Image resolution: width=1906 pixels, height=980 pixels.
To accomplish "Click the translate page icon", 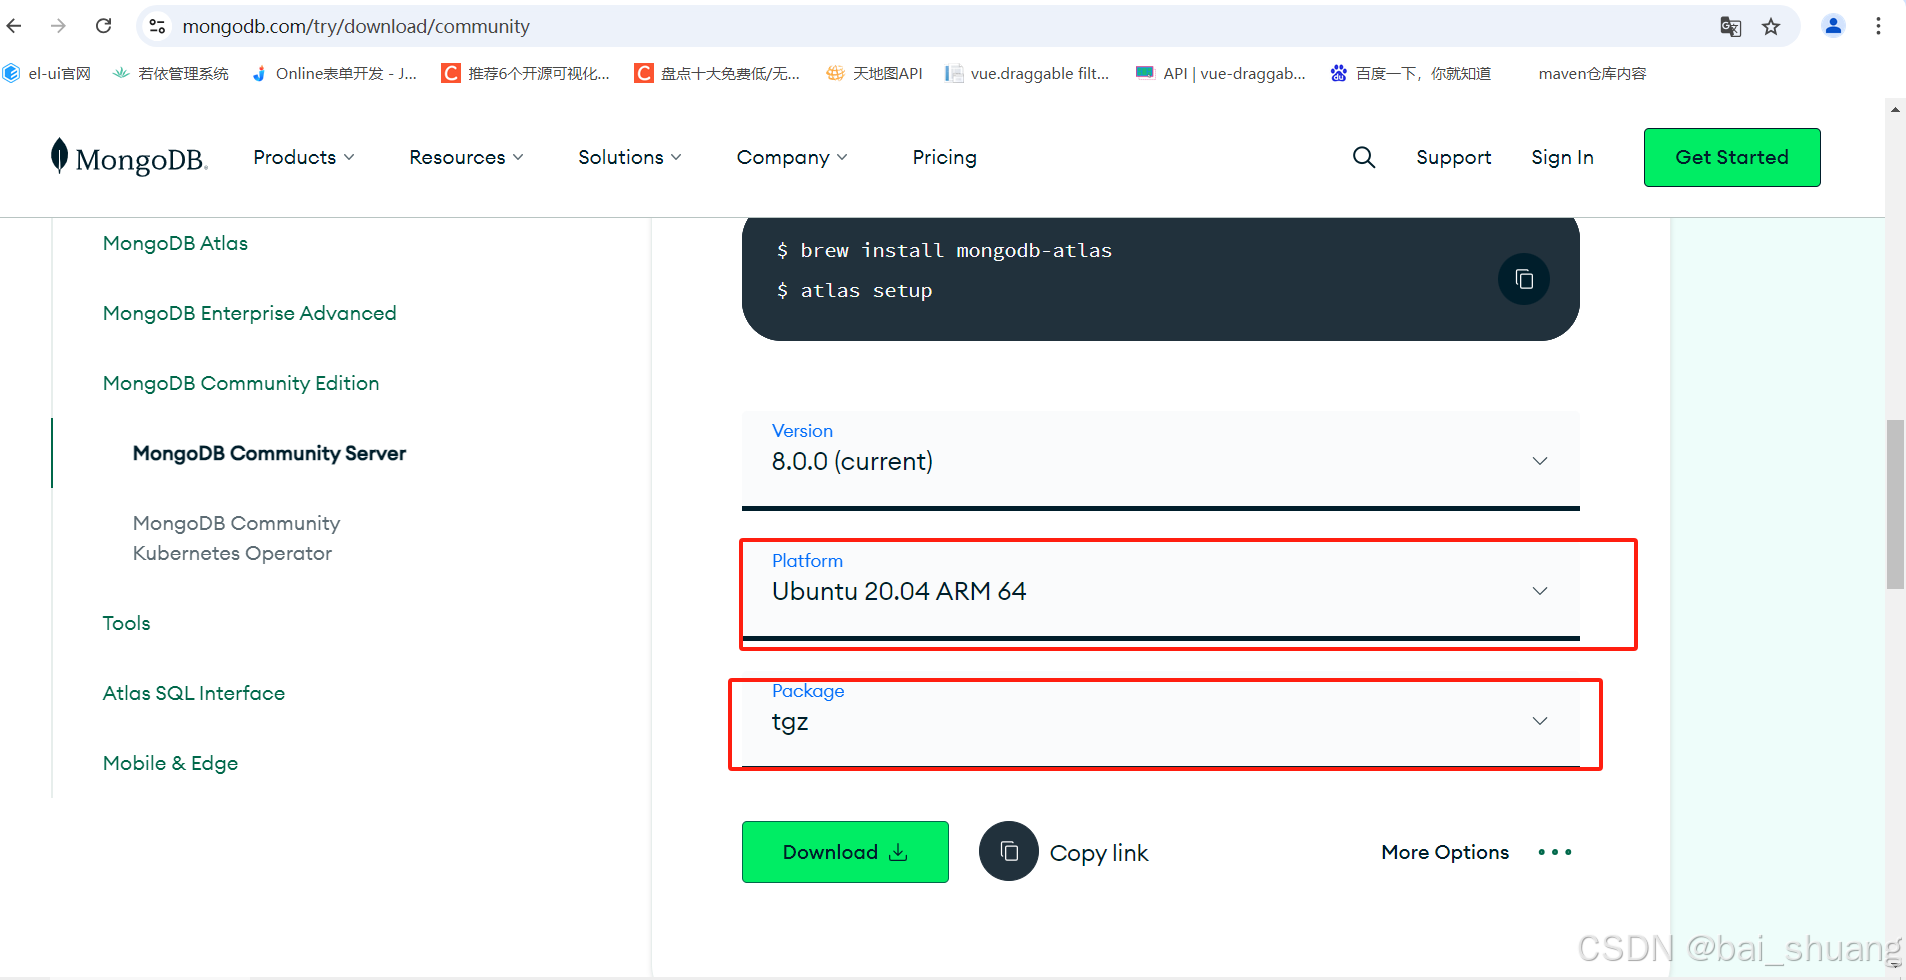I will coord(1730,27).
